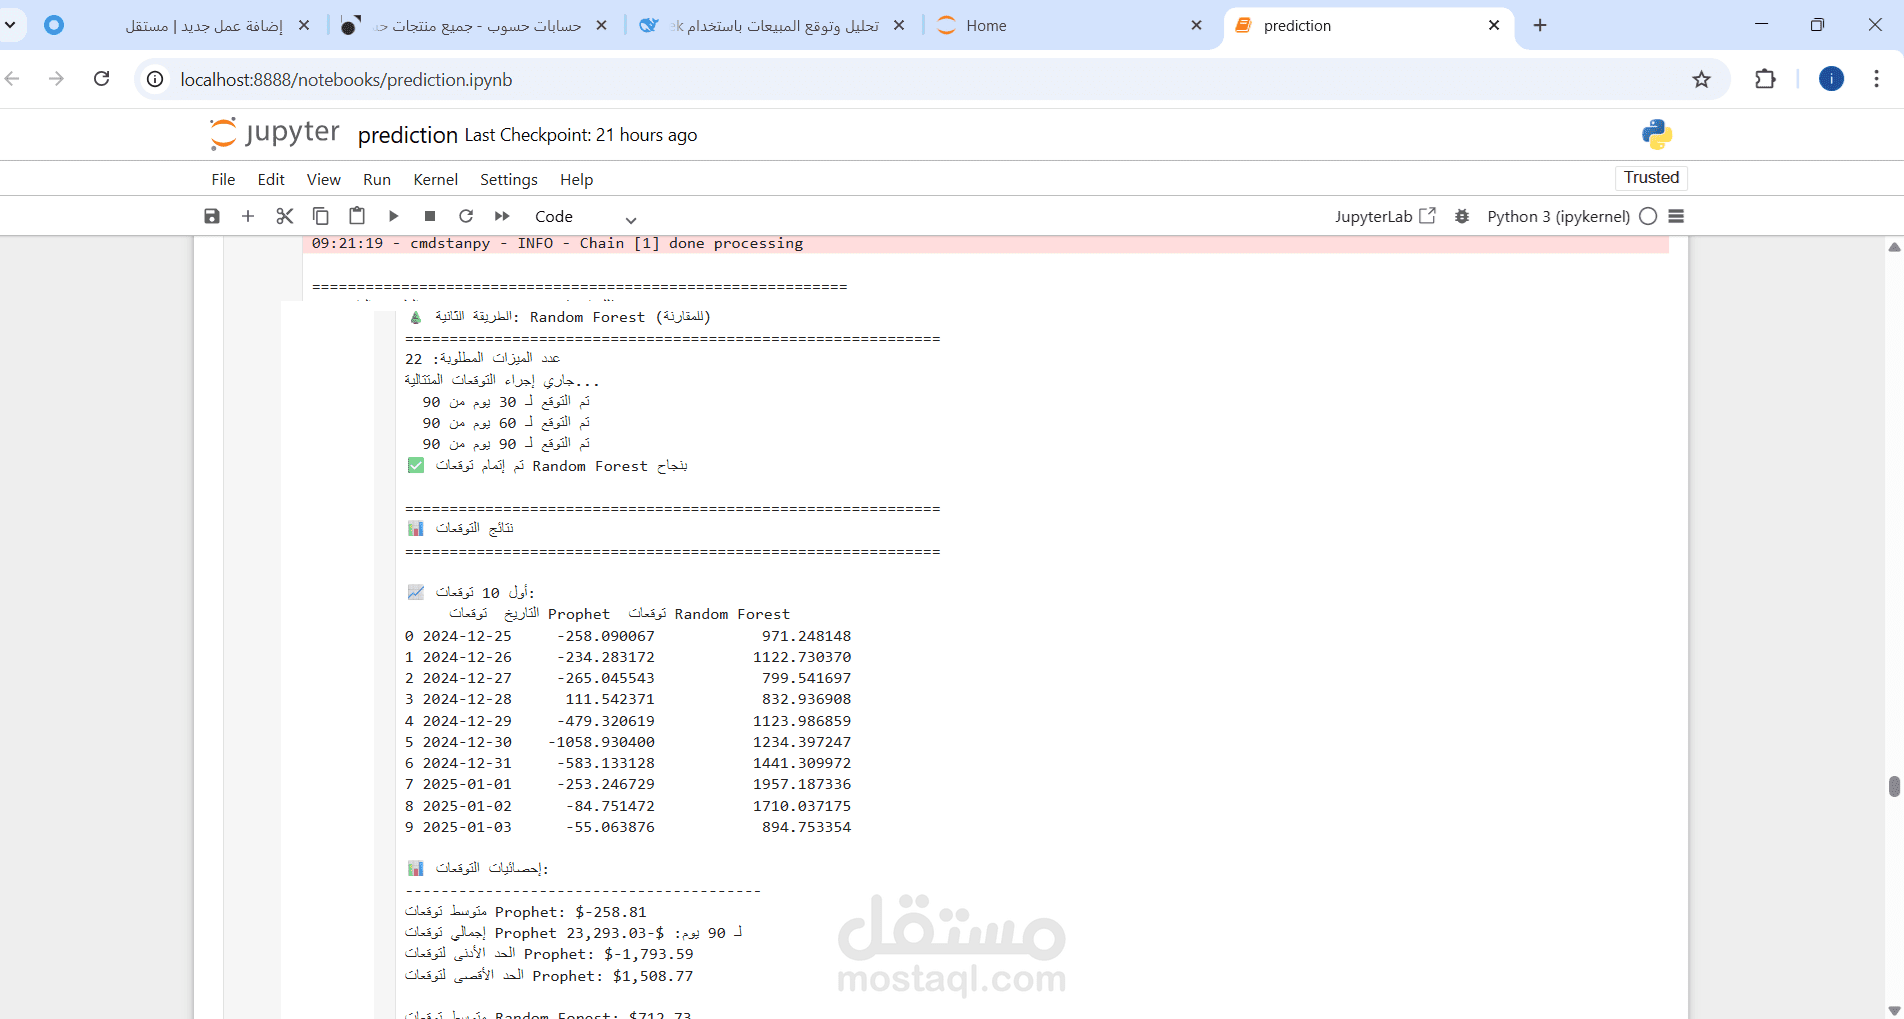Open the Chrome three-dot menu
The width and height of the screenshot is (1904, 1019).
[1877, 79]
